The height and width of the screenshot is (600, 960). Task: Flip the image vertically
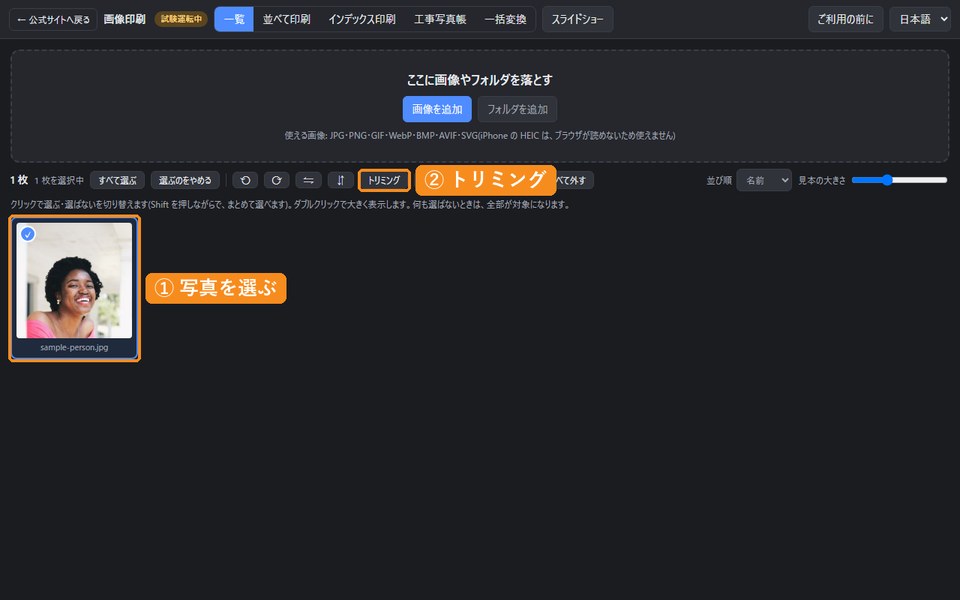(340, 180)
